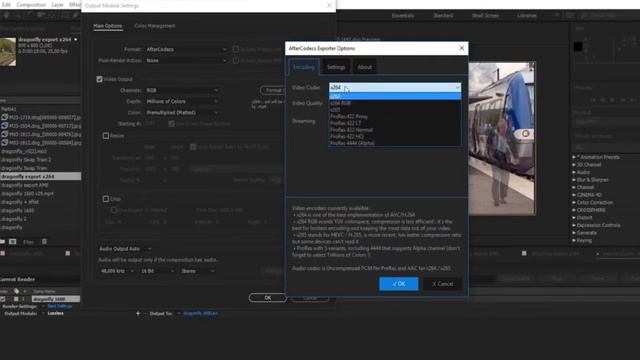Toggle render queue item checkbox

point(3,299)
